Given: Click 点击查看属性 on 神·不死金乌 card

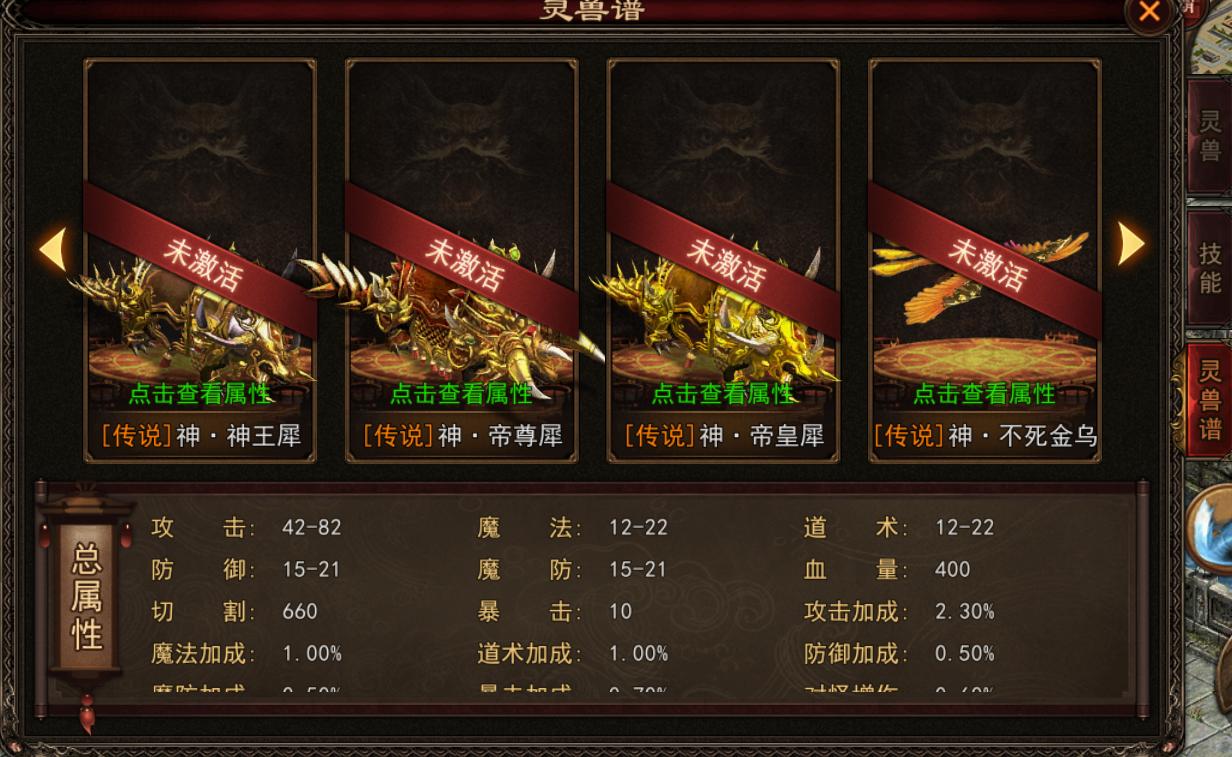Looking at the screenshot, I should [x=985, y=394].
